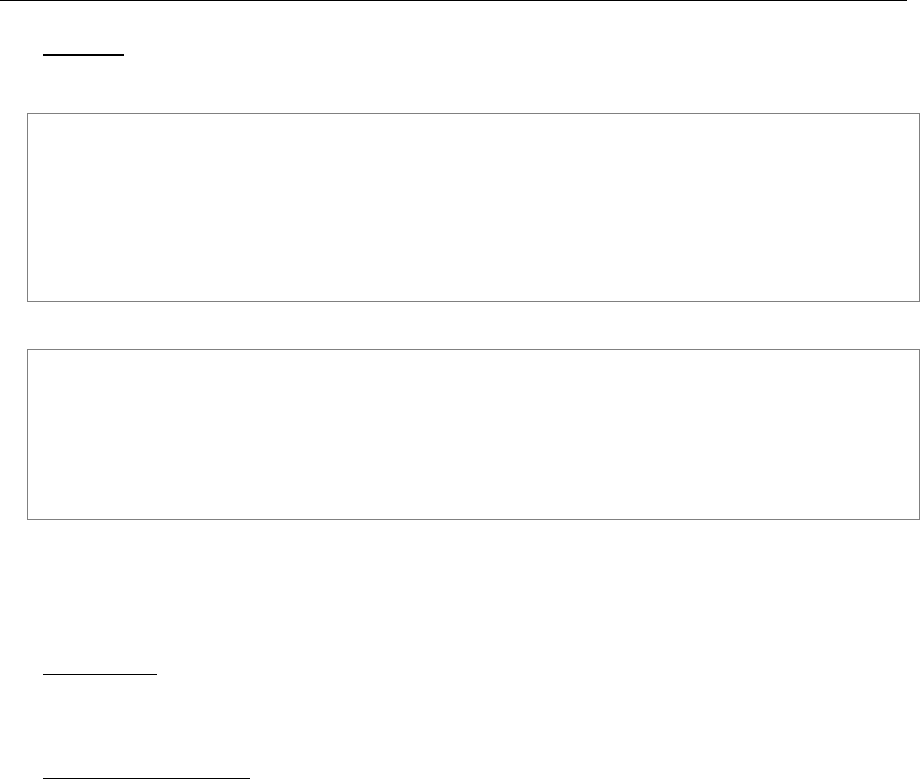
Task: Click the gap between the two boxes
Action: click(x=473, y=326)
